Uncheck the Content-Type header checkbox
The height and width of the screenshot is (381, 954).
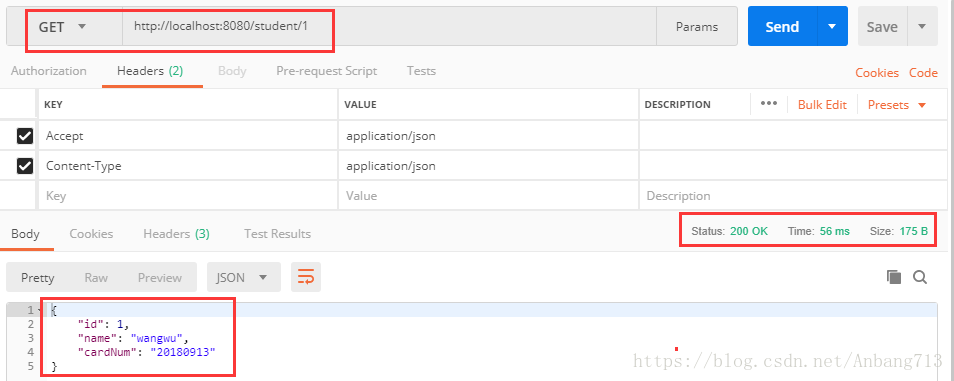tap(25, 166)
